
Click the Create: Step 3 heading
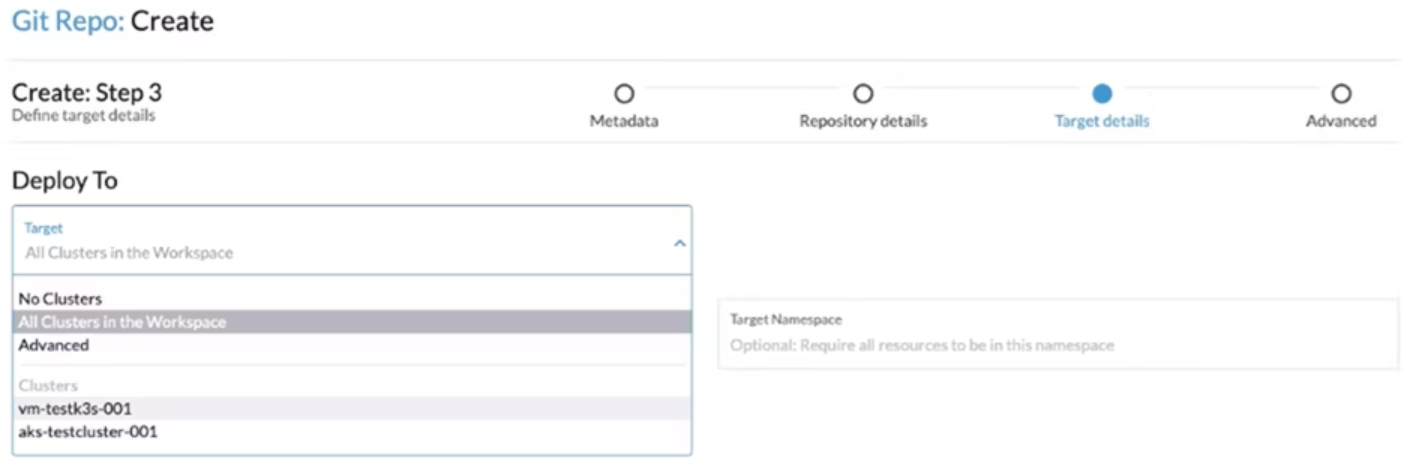(x=87, y=93)
